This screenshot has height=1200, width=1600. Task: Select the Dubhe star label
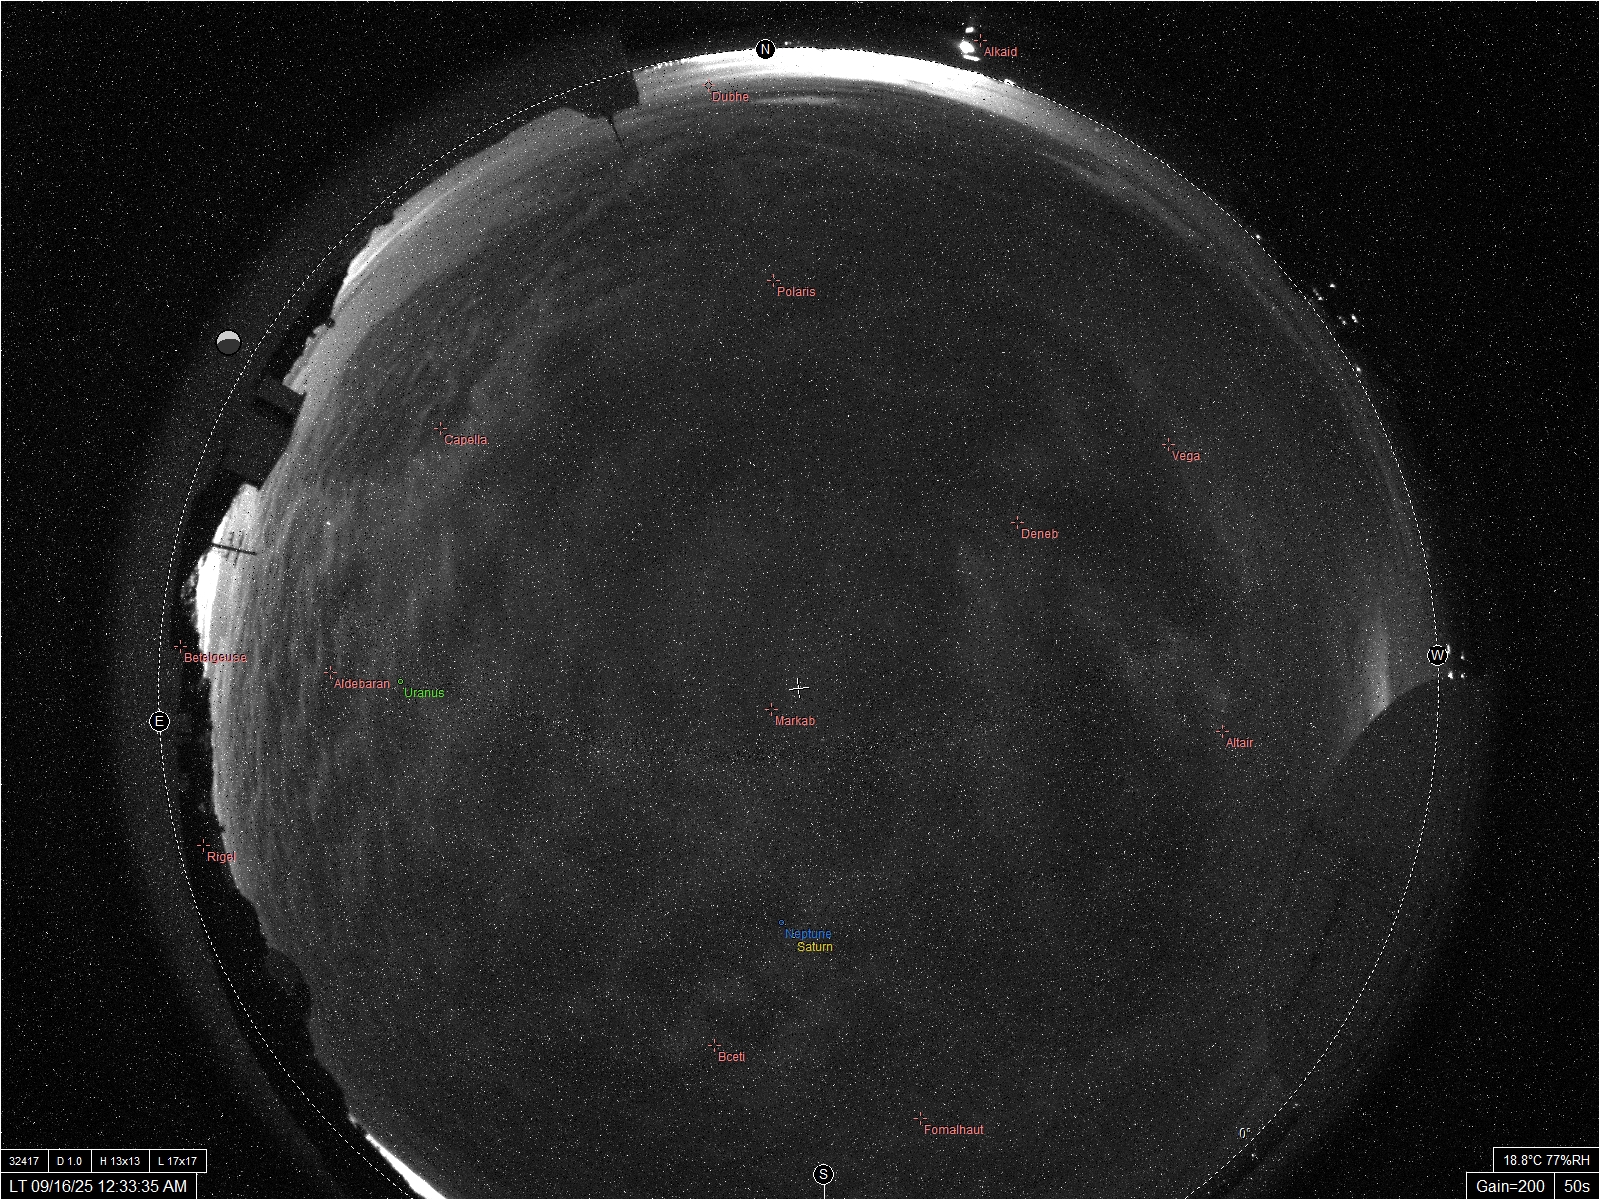click(x=730, y=97)
